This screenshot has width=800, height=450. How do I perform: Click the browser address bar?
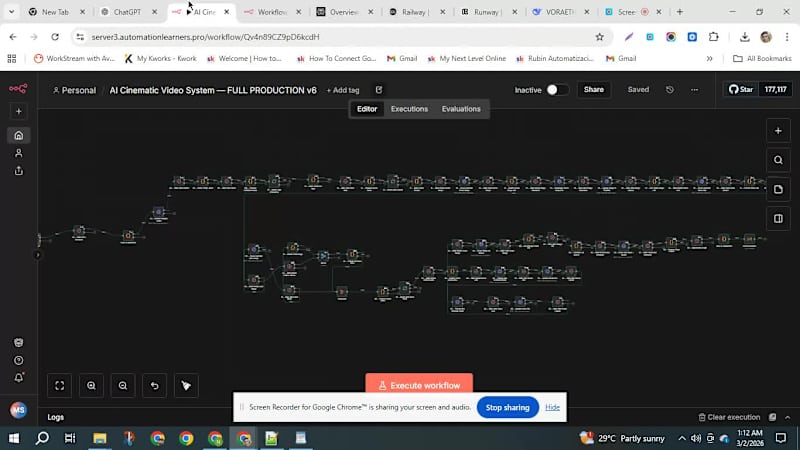pos(337,37)
